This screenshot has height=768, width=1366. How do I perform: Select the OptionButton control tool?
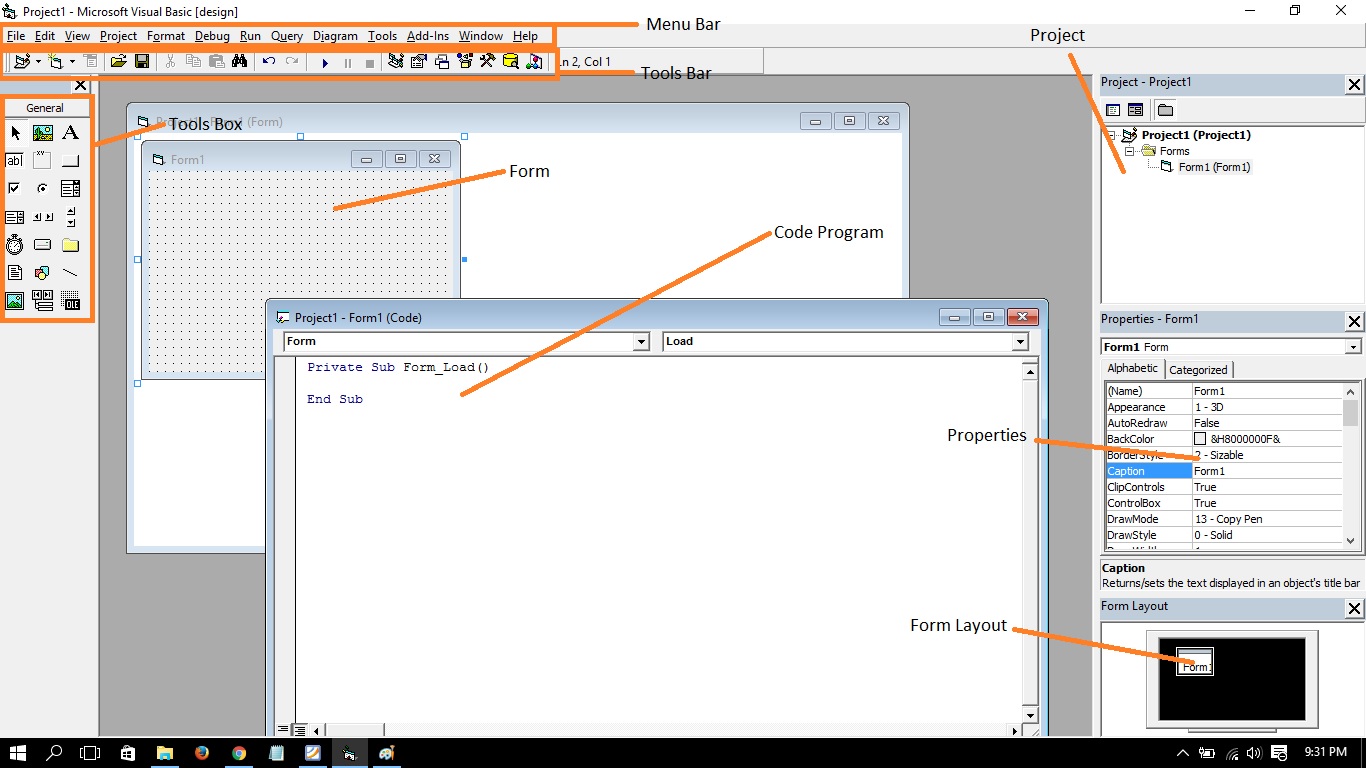tap(42, 188)
